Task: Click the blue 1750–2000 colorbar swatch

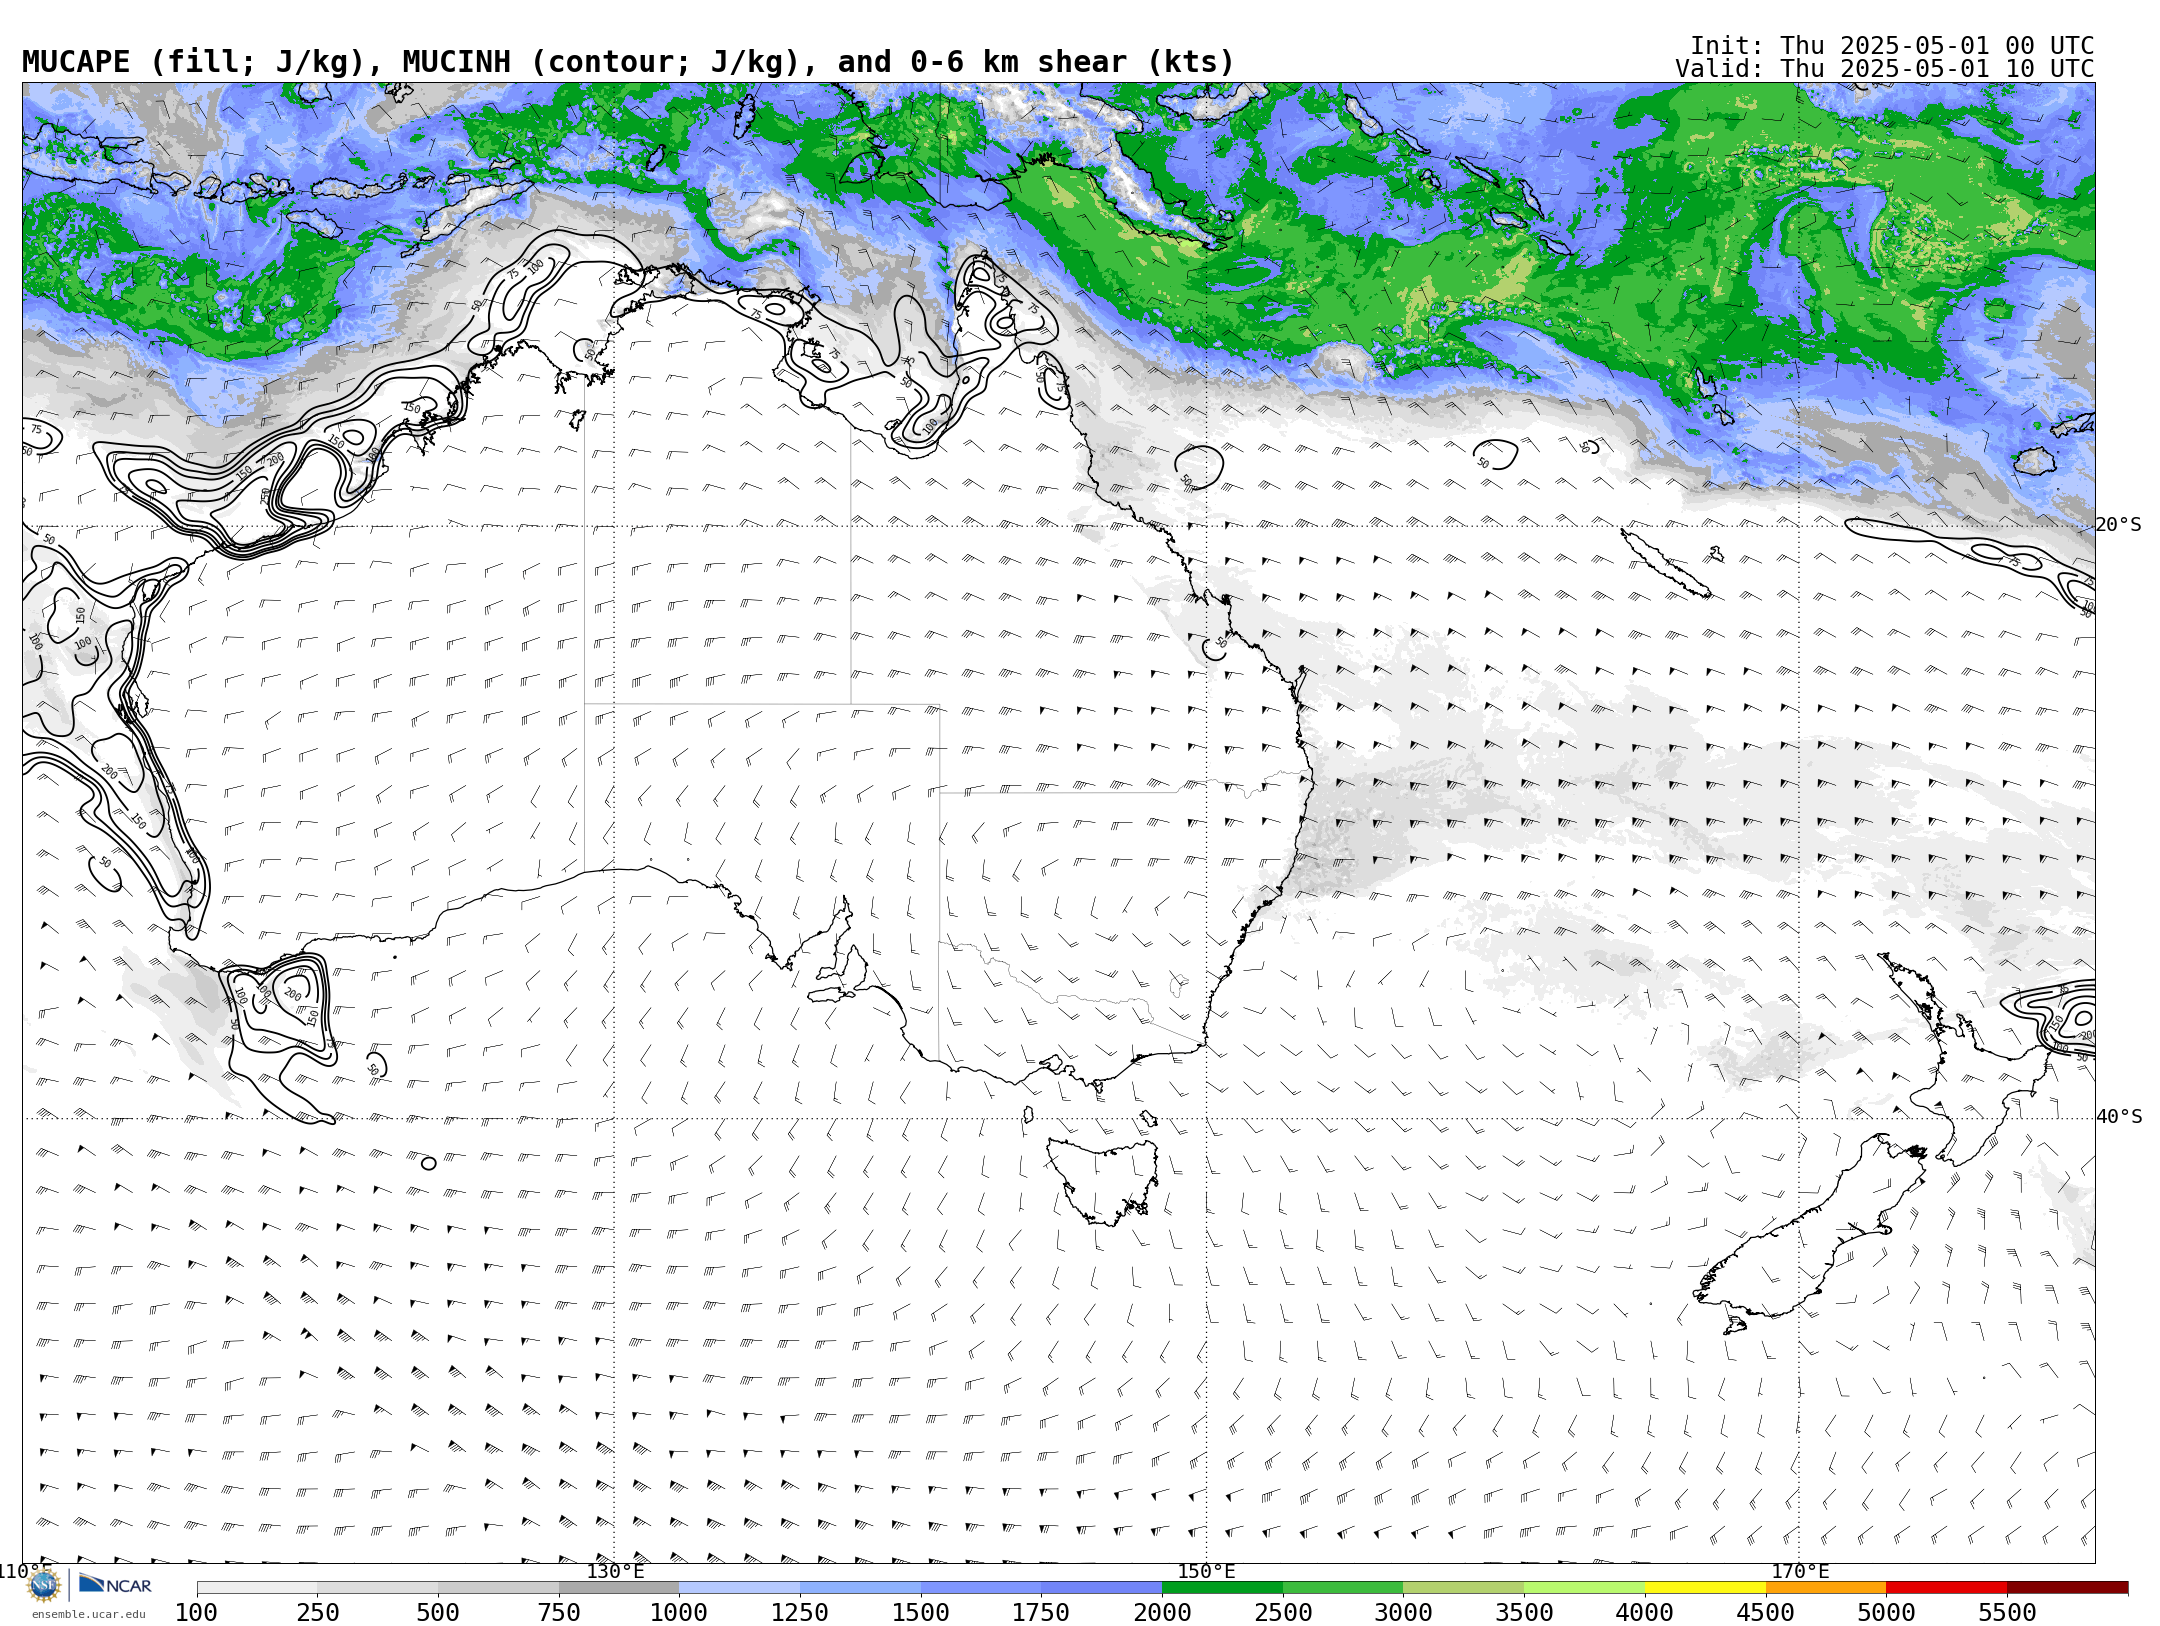Action: [1101, 1588]
